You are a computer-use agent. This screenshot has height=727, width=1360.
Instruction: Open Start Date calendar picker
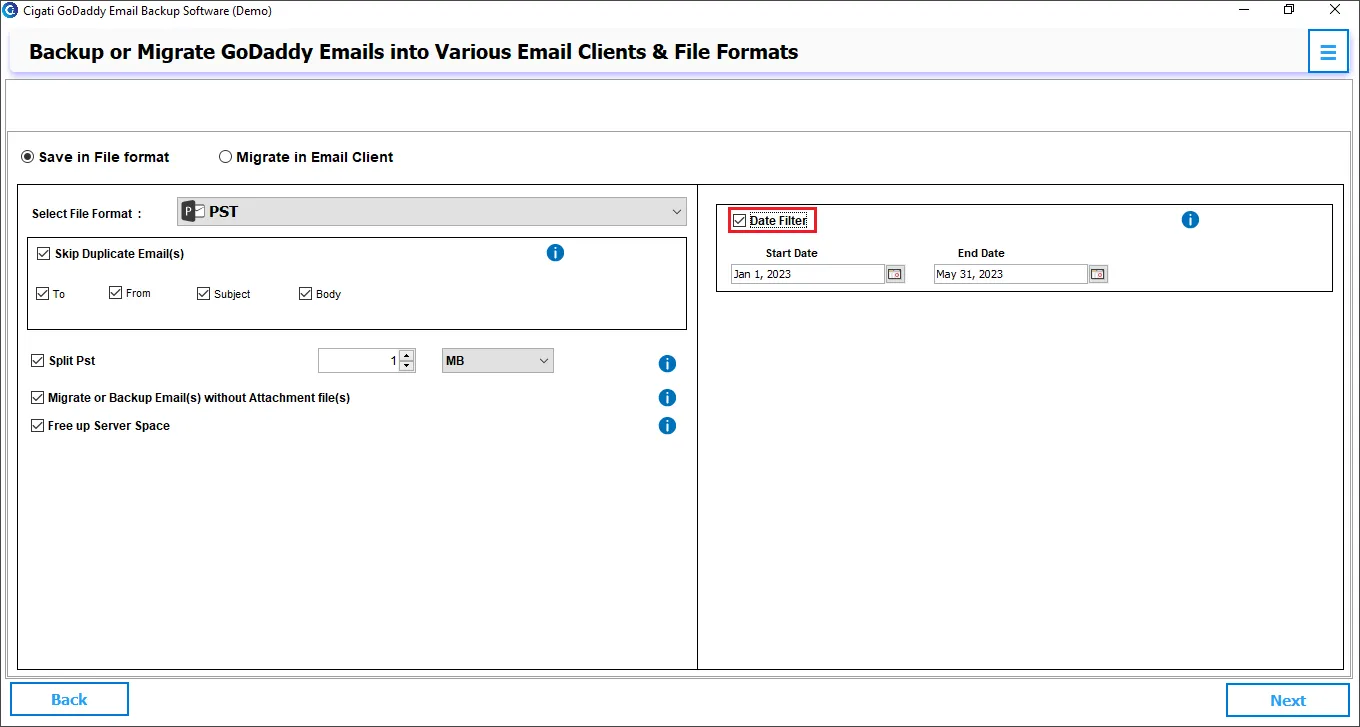click(x=895, y=274)
